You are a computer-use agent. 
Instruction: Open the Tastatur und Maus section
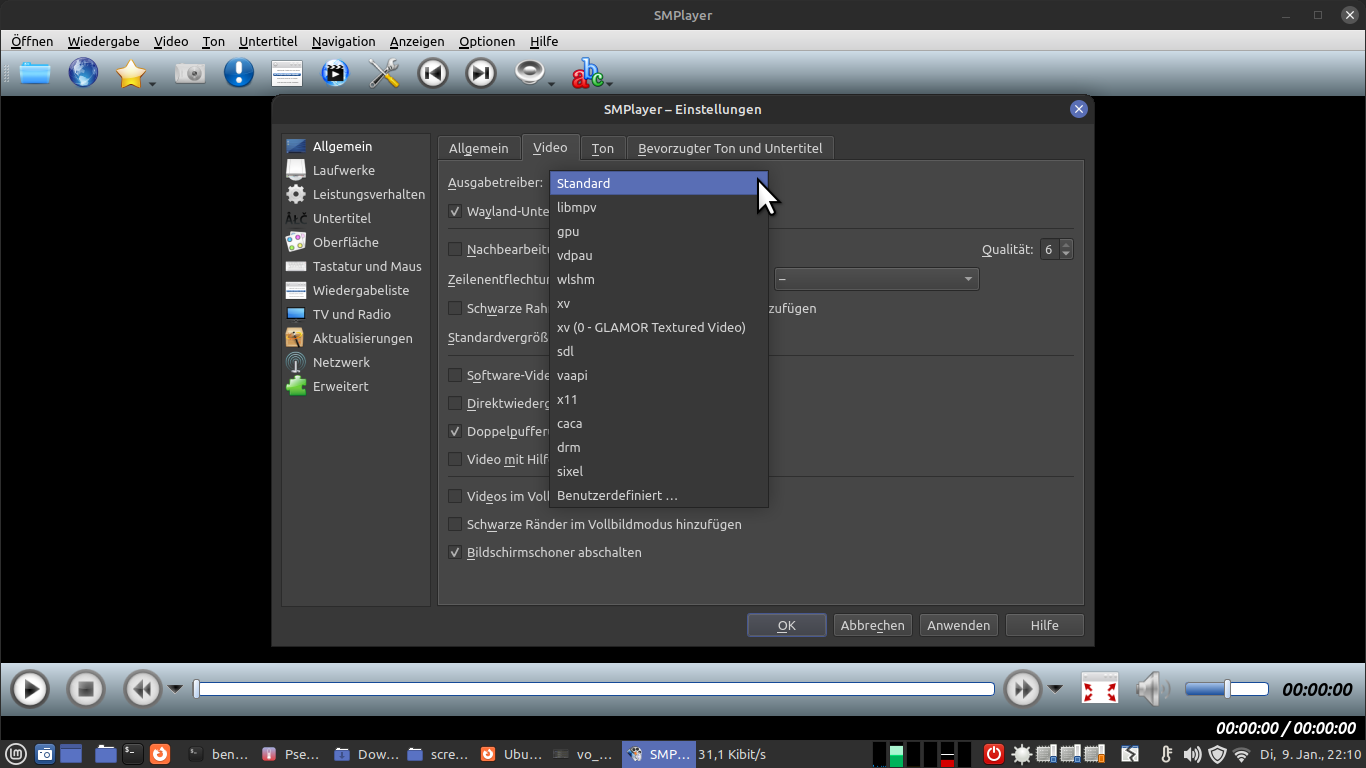[355, 266]
